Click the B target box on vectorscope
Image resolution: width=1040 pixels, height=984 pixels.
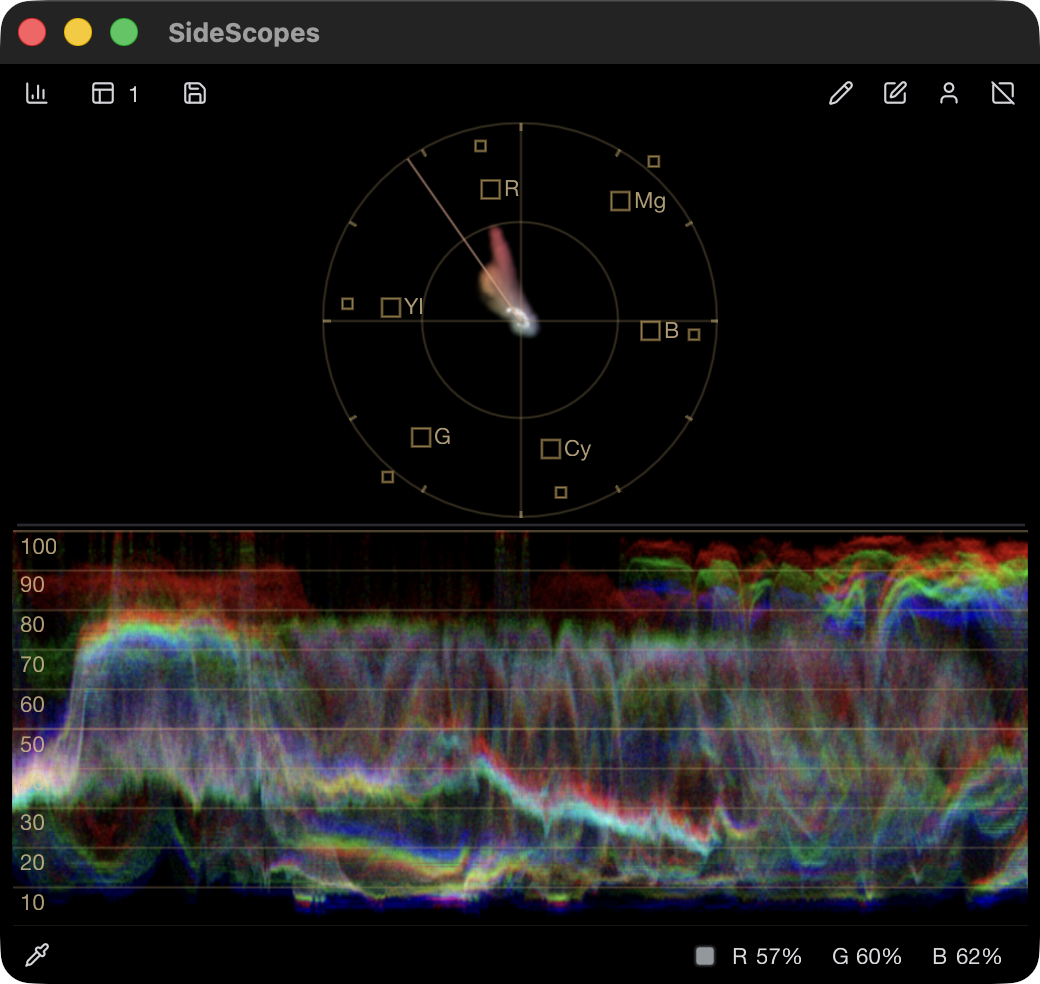(650, 331)
